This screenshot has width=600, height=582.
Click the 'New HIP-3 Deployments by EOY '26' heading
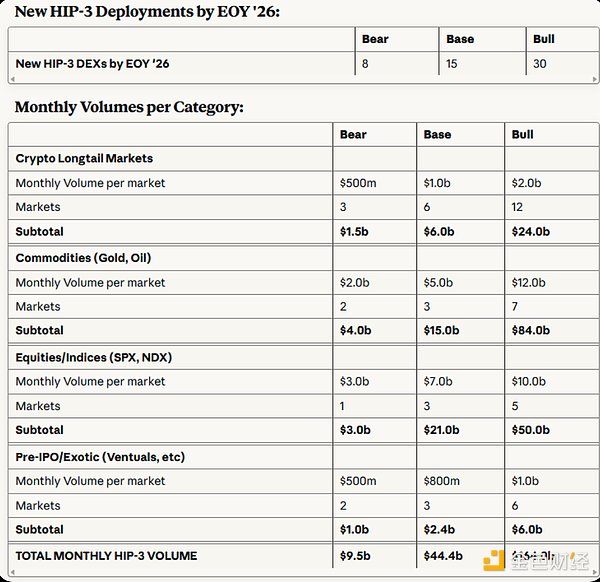147,12
